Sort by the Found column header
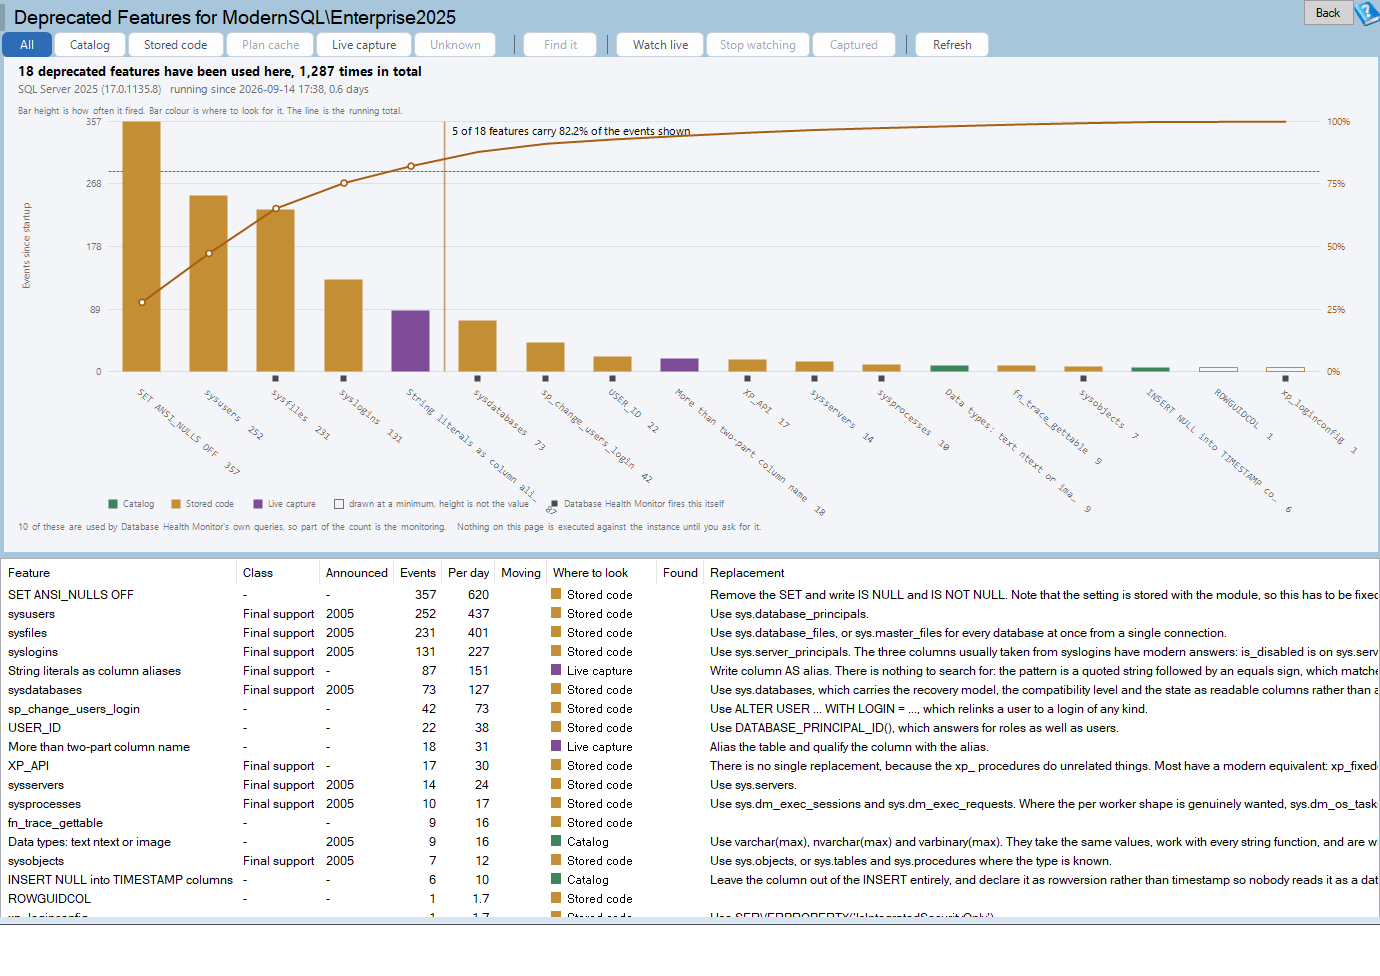This screenshot has height=976, width=1380. pos(680,573)
